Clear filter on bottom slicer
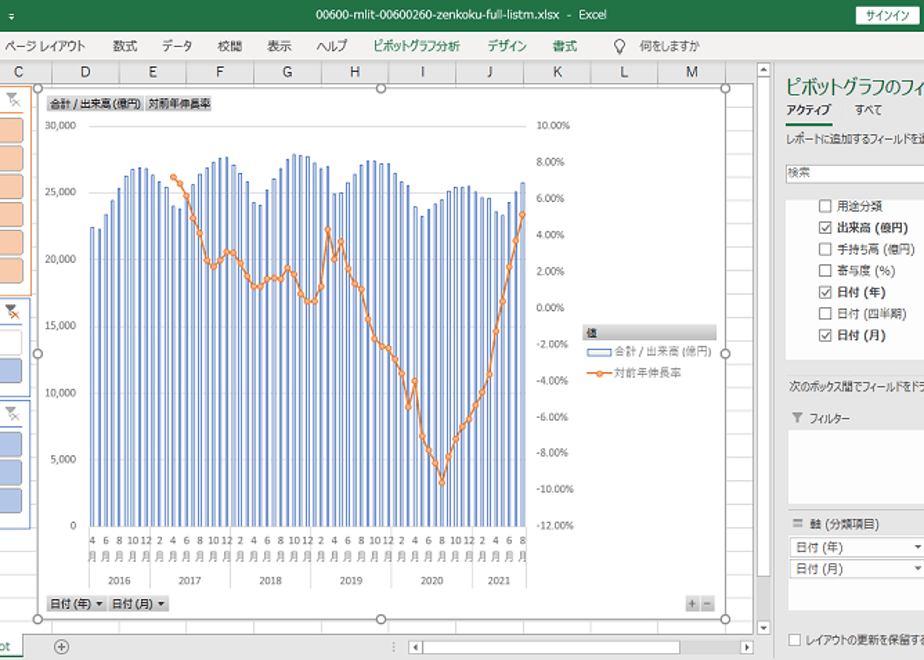 coord(13,413)
